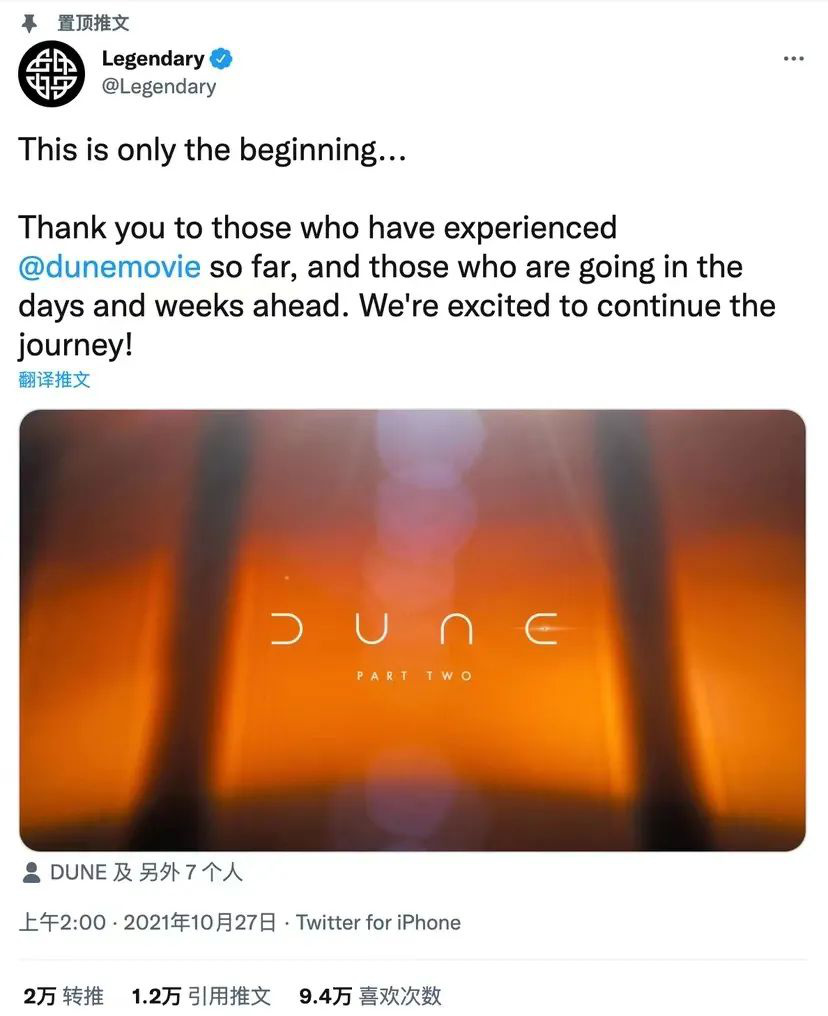Open the Legendary display name
The width and height of the screenshot is (828, 1016).
153,59
